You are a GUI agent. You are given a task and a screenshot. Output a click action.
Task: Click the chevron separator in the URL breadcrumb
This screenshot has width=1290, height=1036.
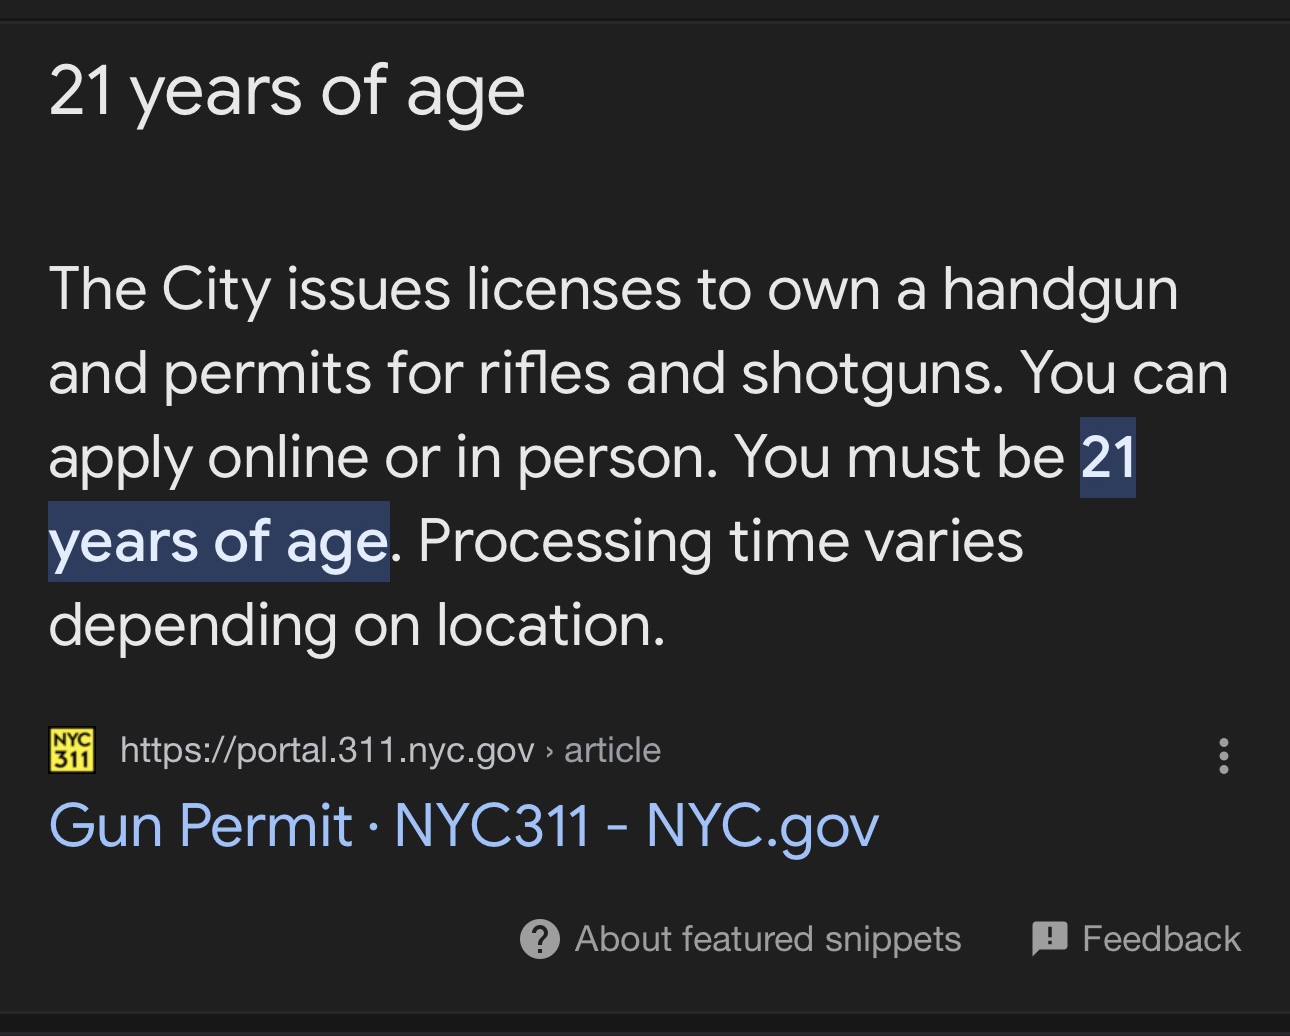point(549,751)
